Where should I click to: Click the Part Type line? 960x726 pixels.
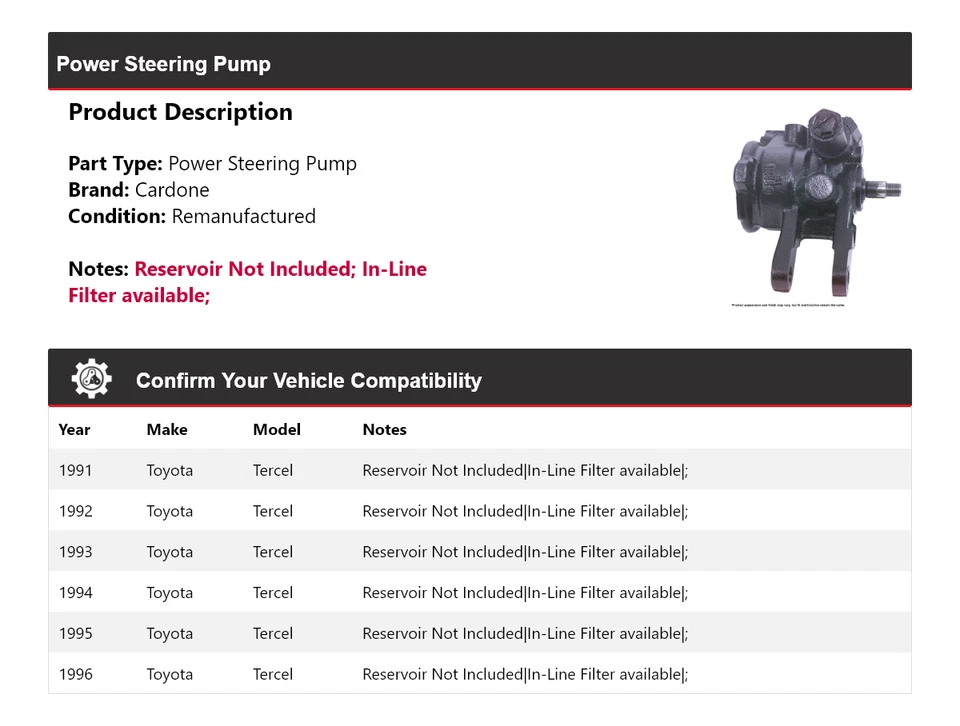pyautogui.click(x=212, y=164)
